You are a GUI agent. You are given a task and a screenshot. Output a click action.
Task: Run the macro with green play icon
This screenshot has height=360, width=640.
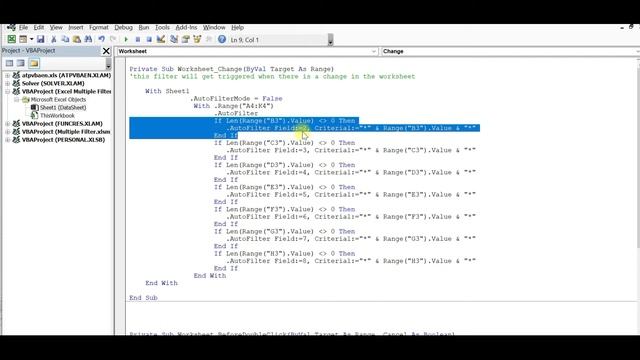[126, 40]
